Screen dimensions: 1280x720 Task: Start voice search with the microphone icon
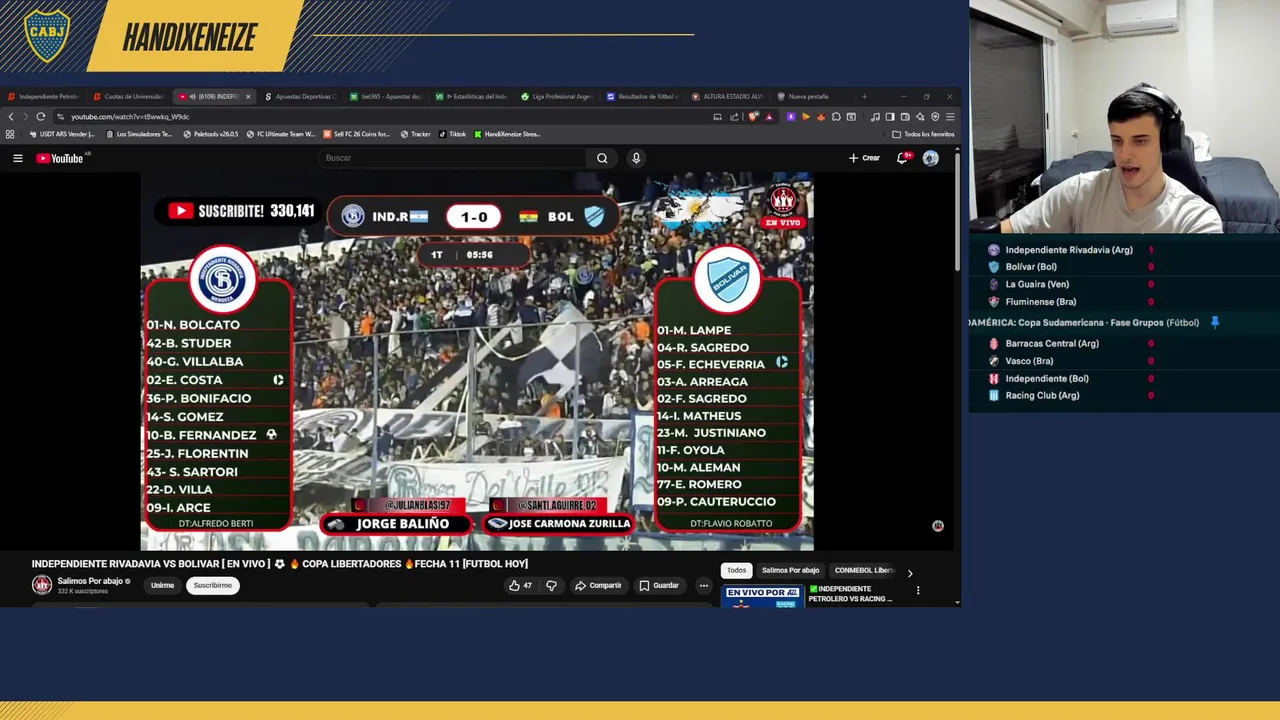click(x=635, y=158)
